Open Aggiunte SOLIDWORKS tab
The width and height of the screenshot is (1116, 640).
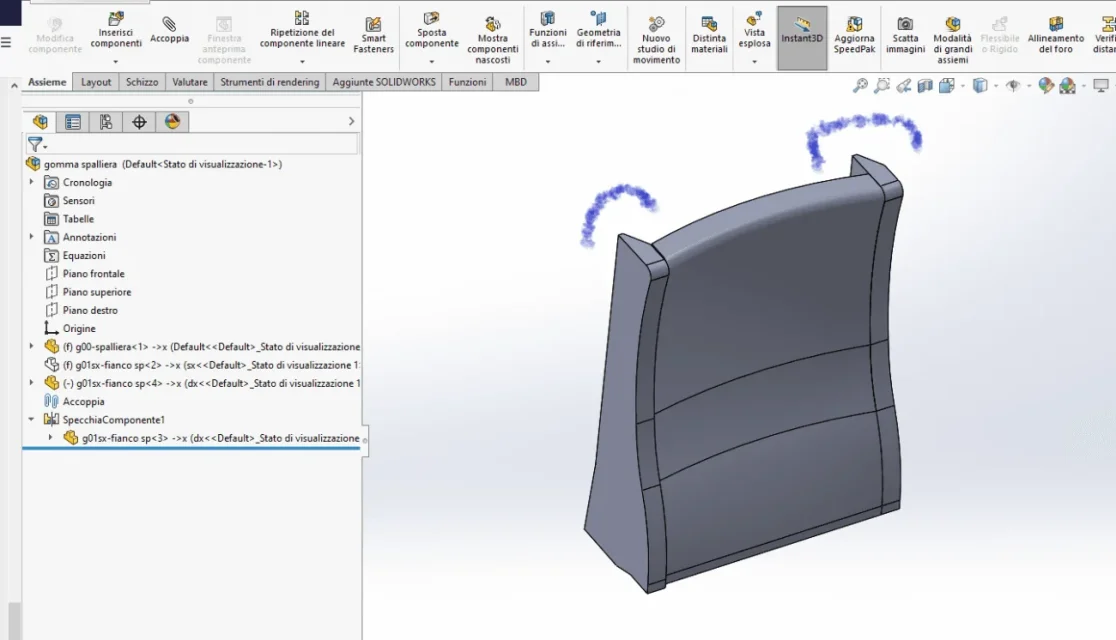coord(384,82)
